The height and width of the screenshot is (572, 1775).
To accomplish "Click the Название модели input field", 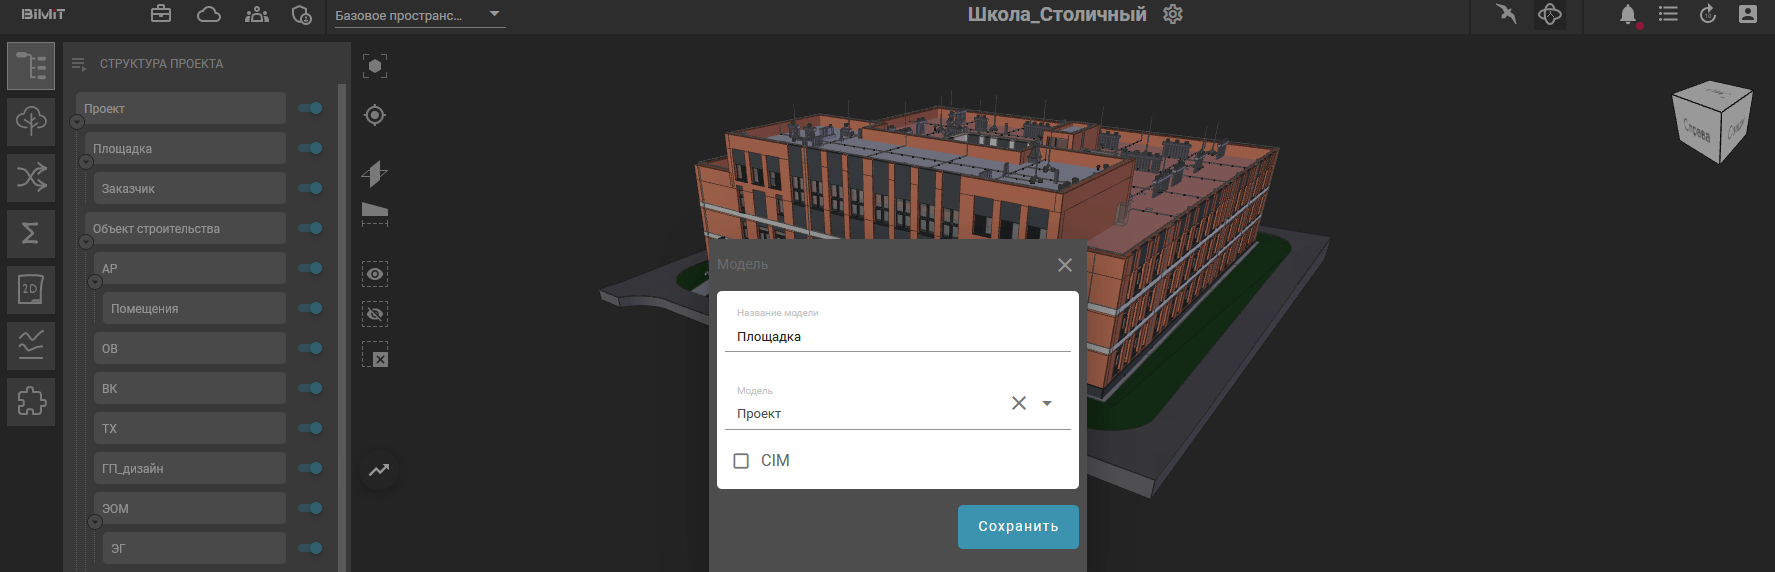I will (896, 337).
